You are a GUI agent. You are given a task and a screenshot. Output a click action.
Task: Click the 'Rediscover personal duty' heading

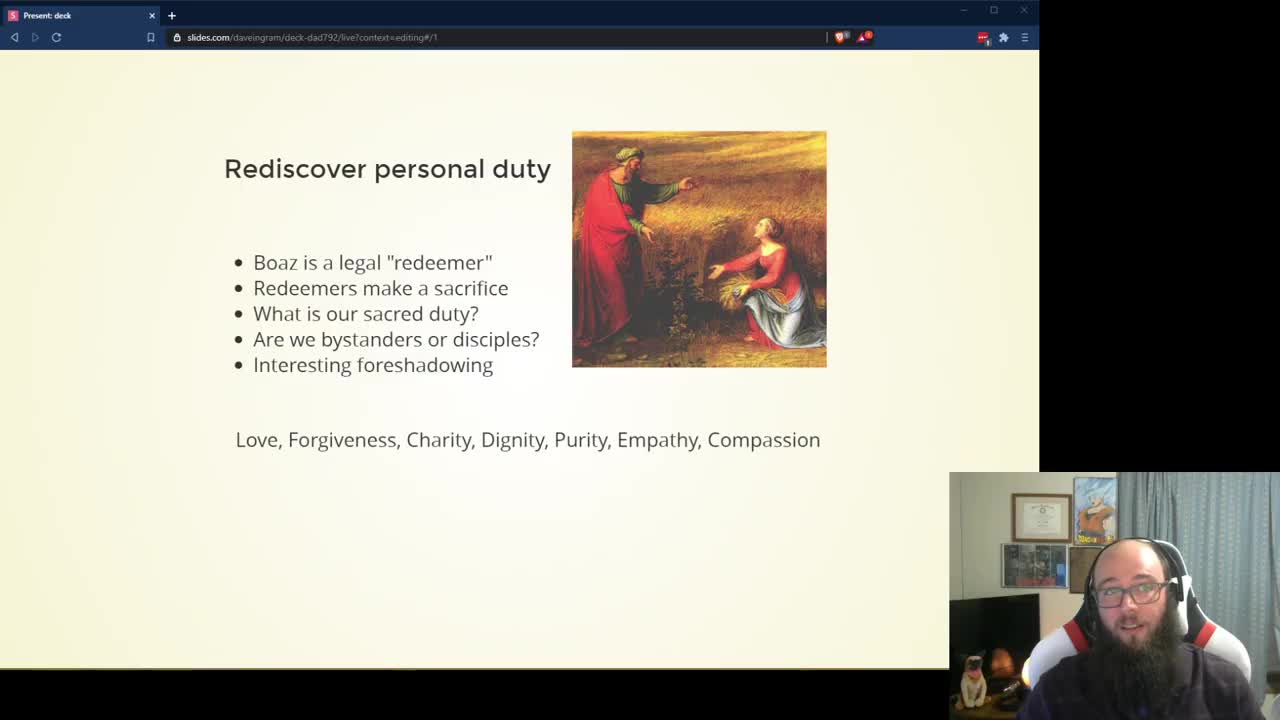[388, 168]
